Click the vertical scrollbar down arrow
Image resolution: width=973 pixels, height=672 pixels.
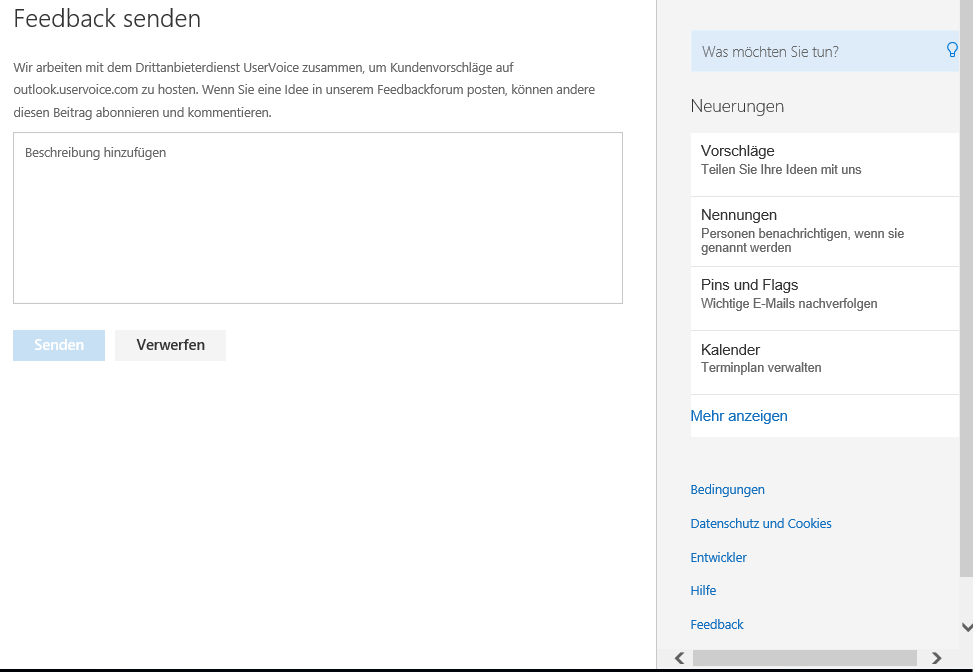tap(967, 627)
